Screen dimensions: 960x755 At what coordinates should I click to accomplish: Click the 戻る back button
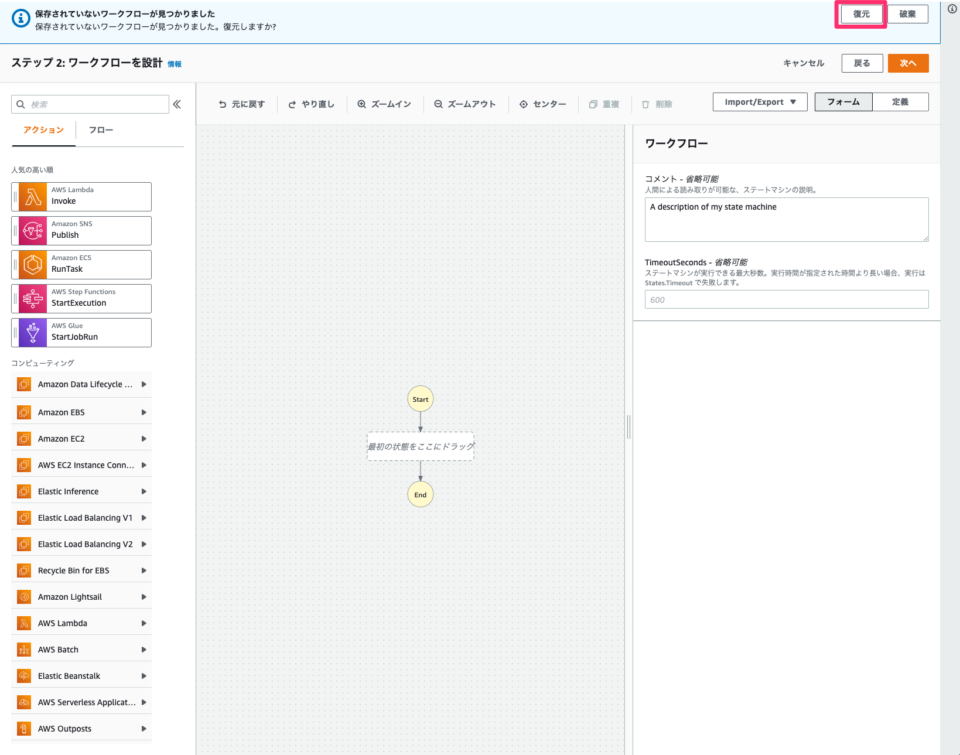pos(861,63)
